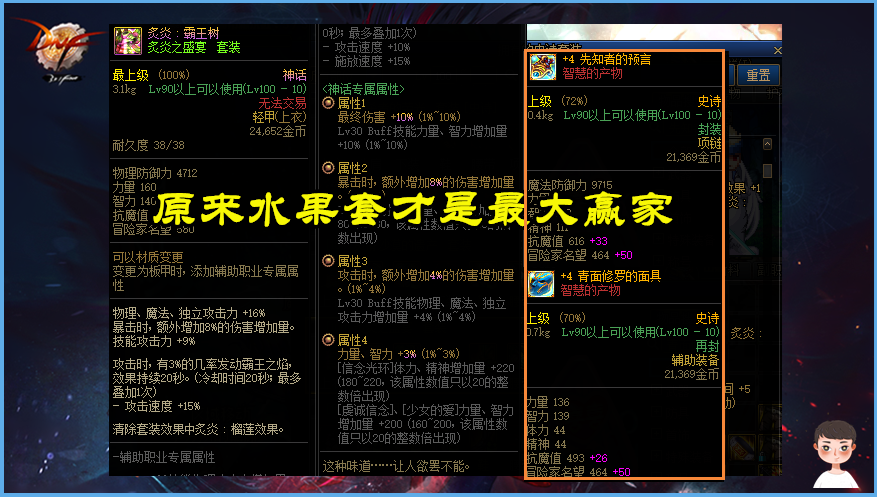The image size is (877, 497).
Task: Click the 这种味道……让人欲罢不能 flavor text
Action: click(x=396, y=466)
